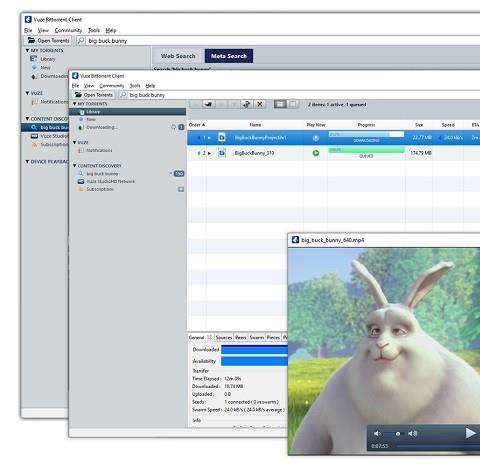Click the spinner icon beside Downloading...
Screen dimensions: 480x475
(173, 127)
